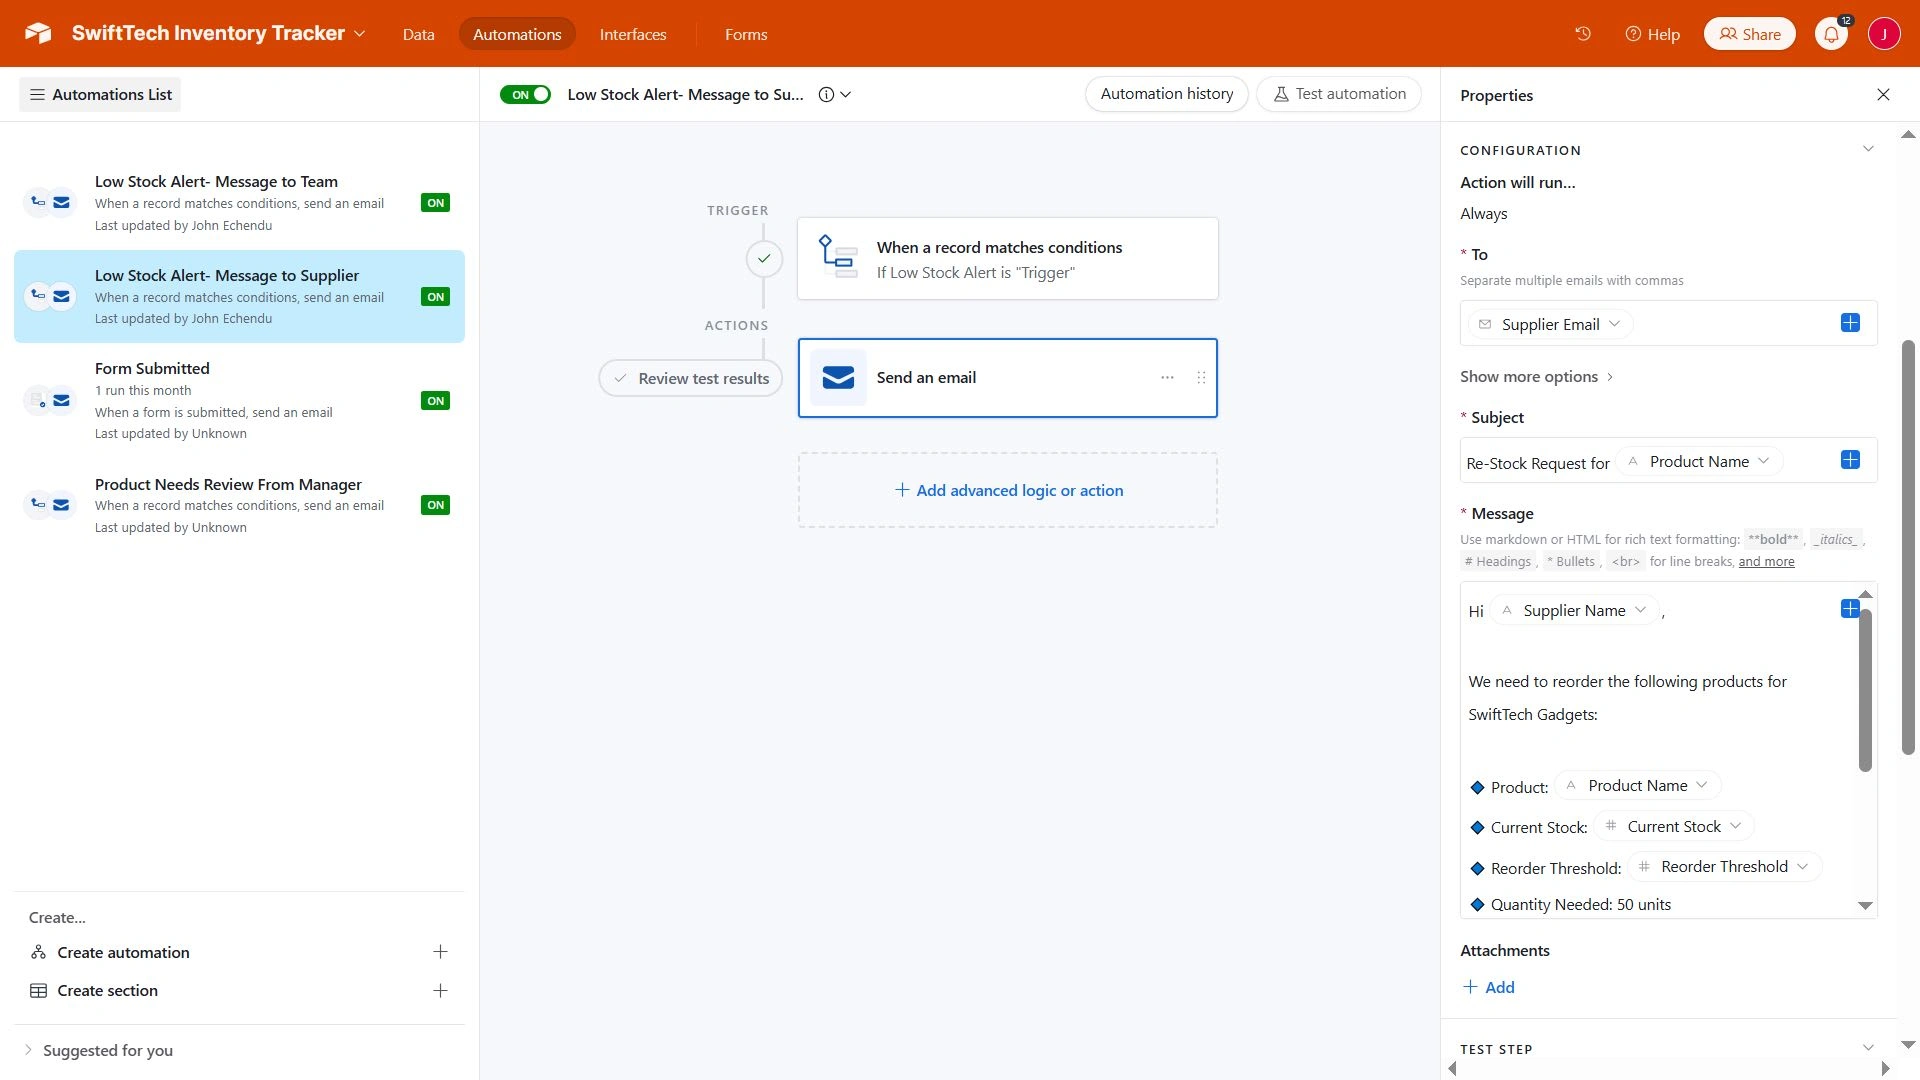This screenshot has width=1920, height=1080.
Task: Open the Data tab
Action: point(418,34)
